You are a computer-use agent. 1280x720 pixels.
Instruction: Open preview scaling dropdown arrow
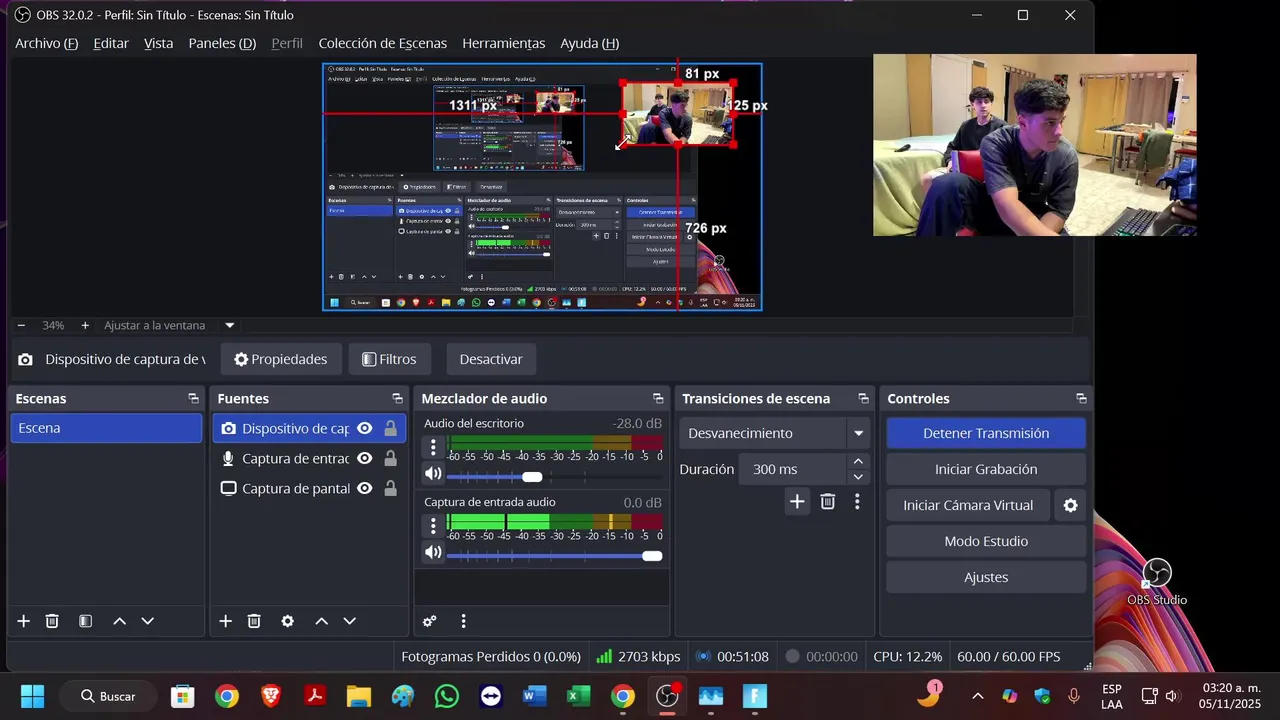pos(229,325)
